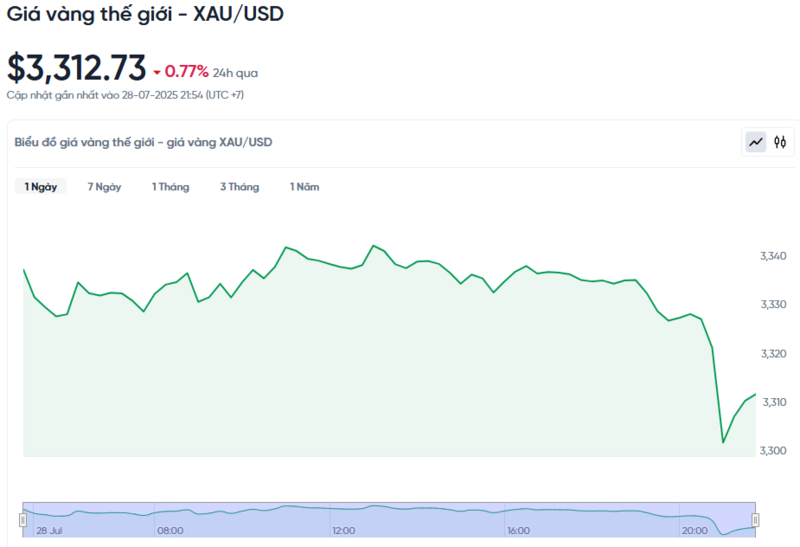
Task: Click the $3,312.73 price value
Action: 76,68
